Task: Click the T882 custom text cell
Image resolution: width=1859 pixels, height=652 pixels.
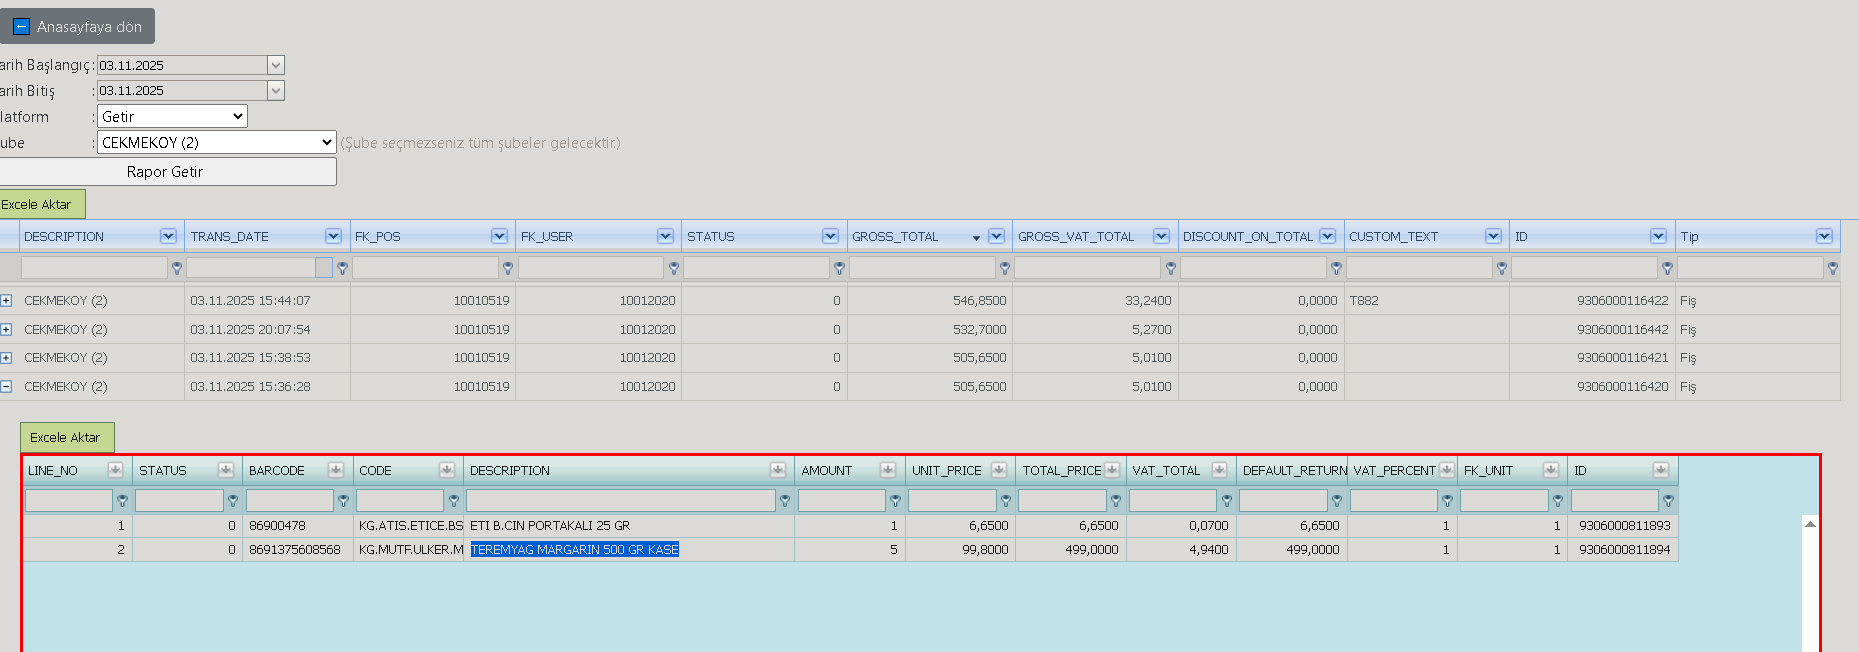Action: click(1427, 300)
